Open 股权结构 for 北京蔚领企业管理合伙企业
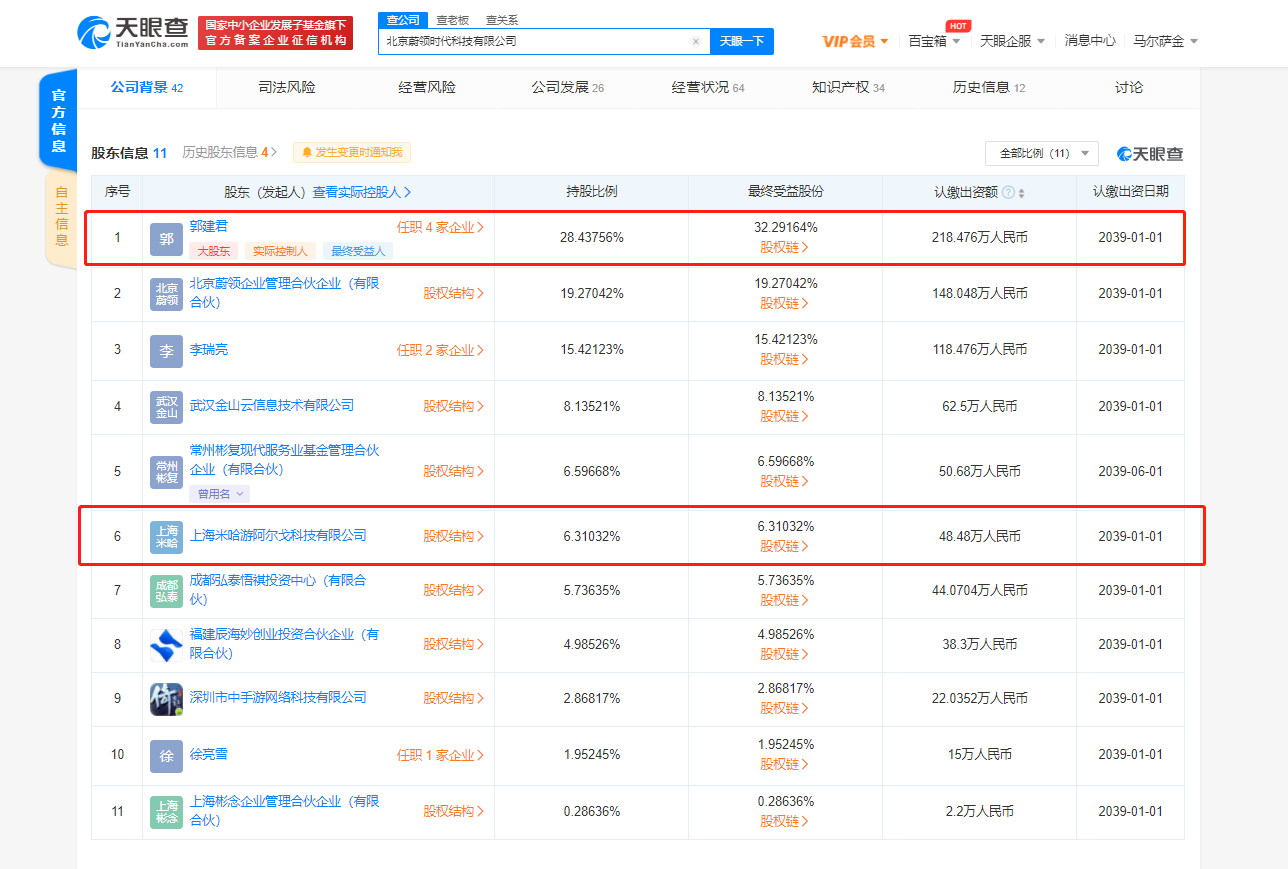This screenshot has height=869, width=1288. tap(453, 294)
